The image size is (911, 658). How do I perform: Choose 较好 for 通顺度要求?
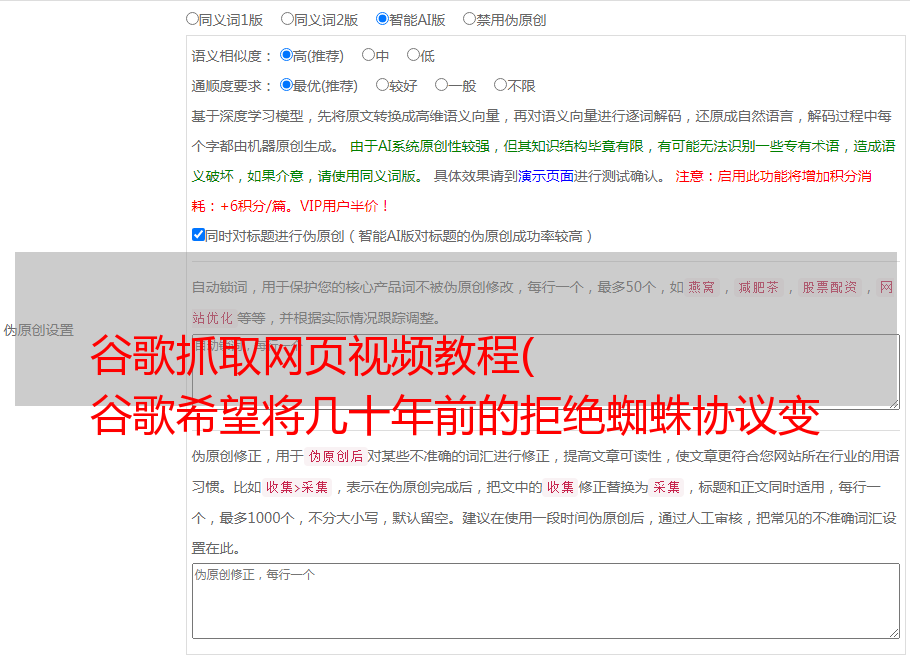(x=382, y=85)
